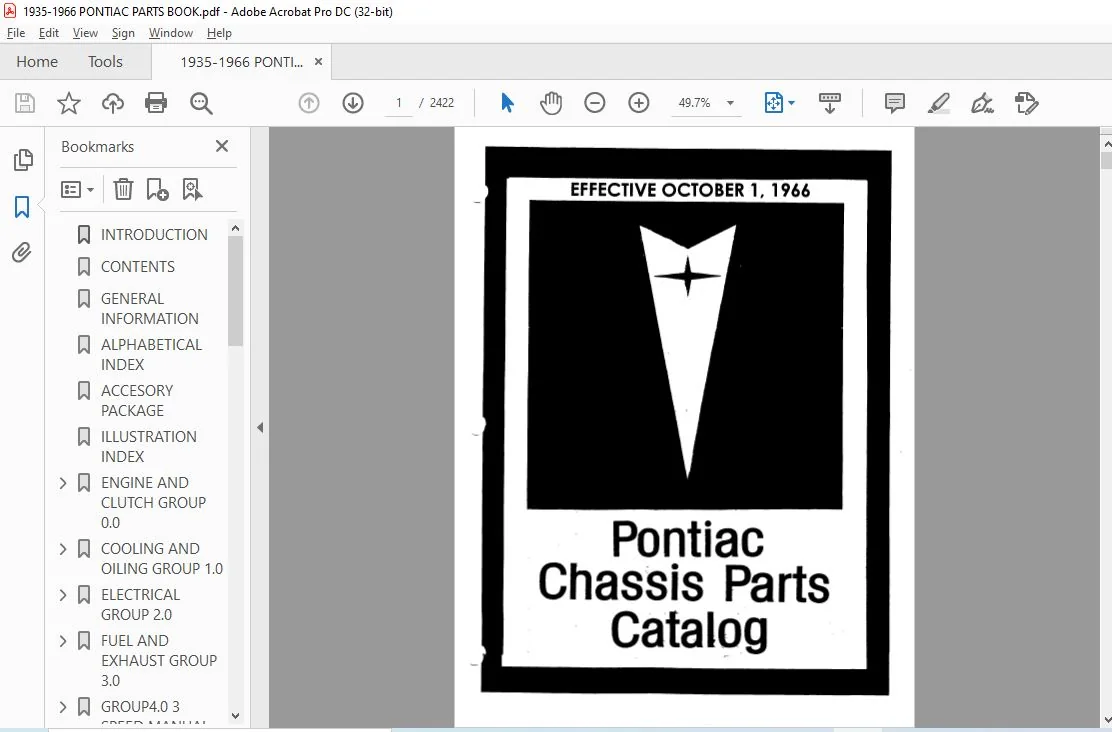Zoom out with minus button
Image resolution: width=1112 pixels, height=732 pixels.
point(595,103)
